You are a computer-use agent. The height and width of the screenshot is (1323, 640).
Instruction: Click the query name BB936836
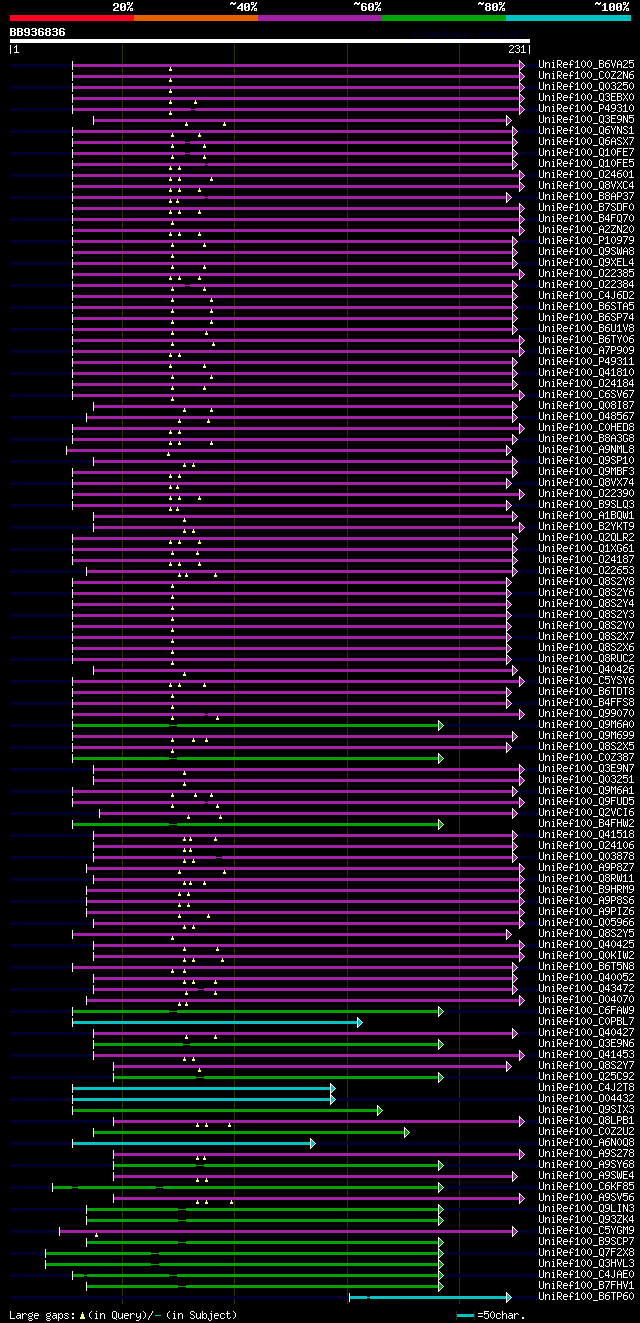[38, 32]
